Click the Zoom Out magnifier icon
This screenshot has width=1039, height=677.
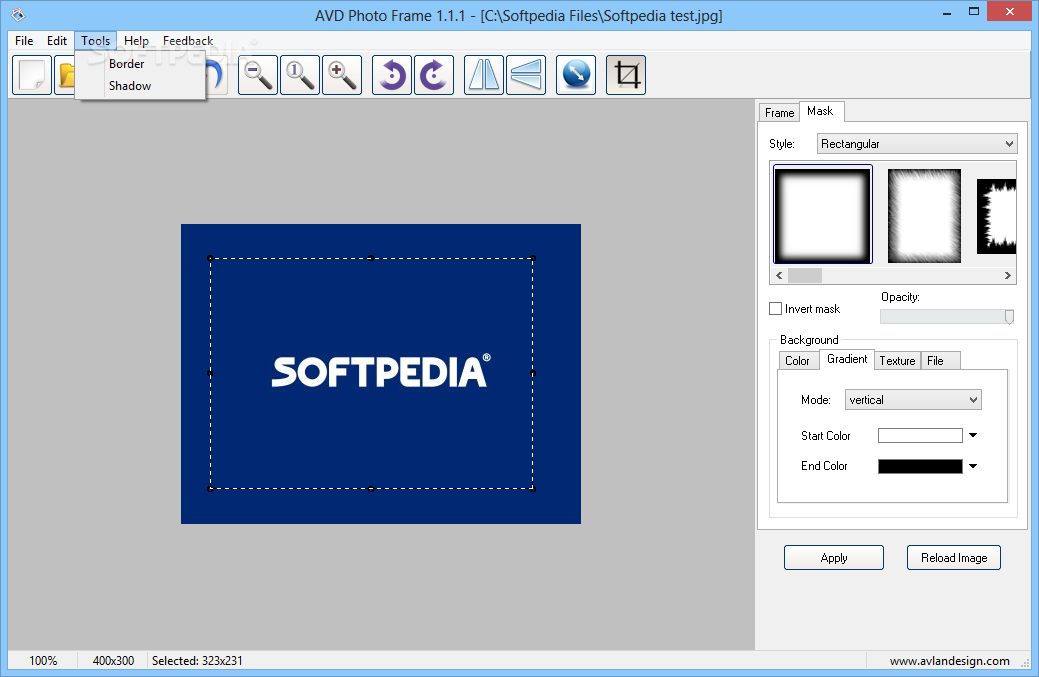258,75
